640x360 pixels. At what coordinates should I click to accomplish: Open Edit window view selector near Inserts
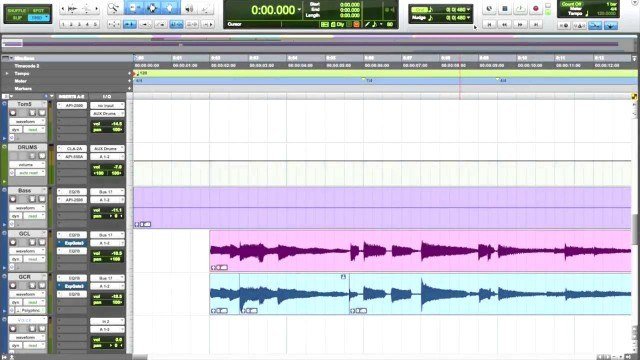pos(6,96)
